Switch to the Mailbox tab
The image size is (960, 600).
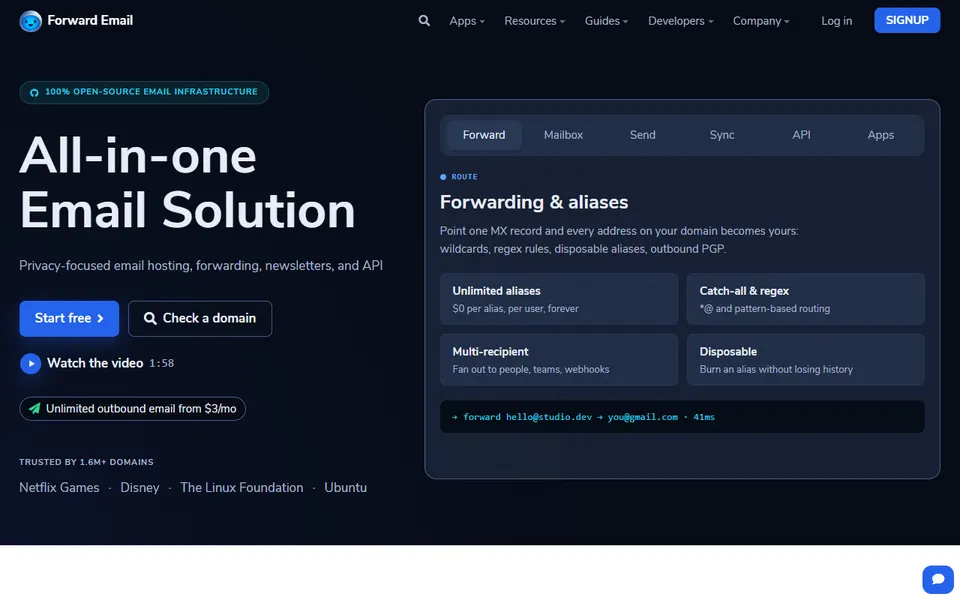pos(563,135)
